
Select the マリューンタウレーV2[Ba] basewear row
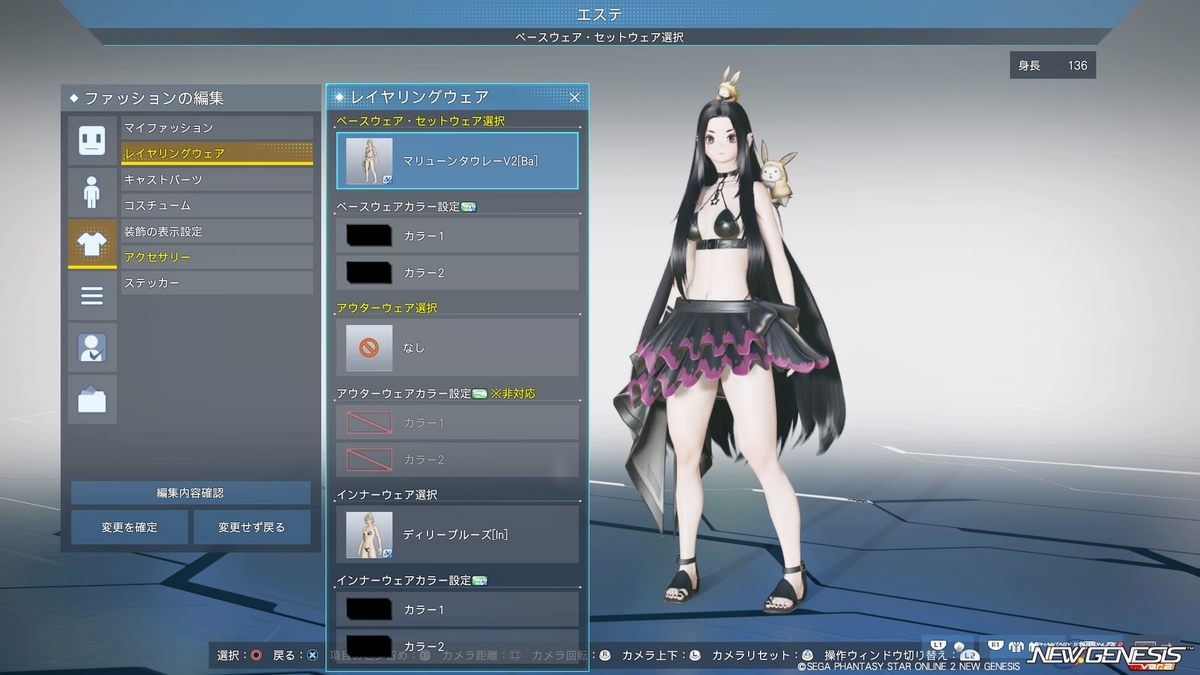point(458,161)
